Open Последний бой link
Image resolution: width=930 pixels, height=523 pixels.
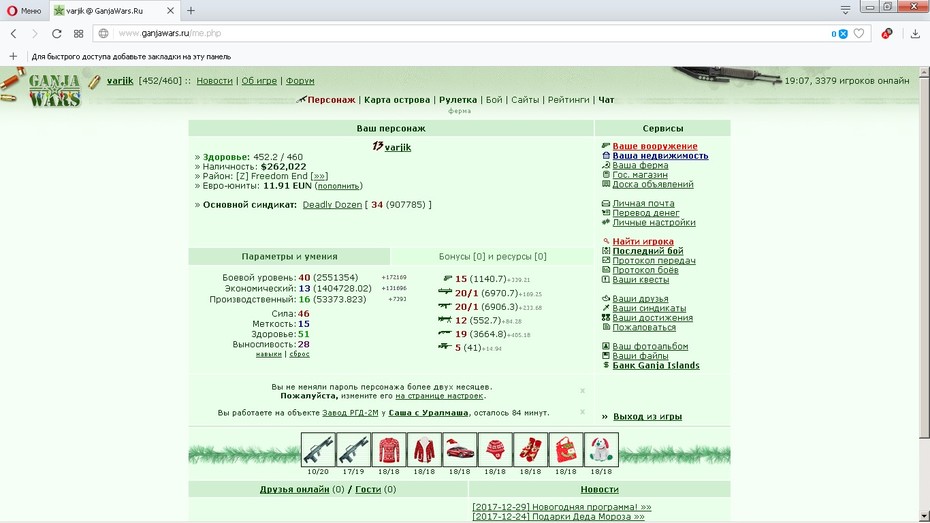tap(648, 251)
